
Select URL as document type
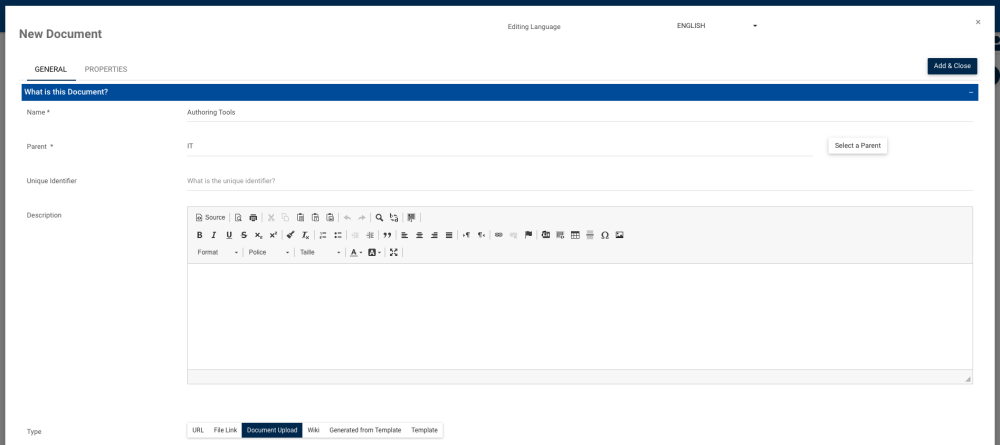pos(198,430)
